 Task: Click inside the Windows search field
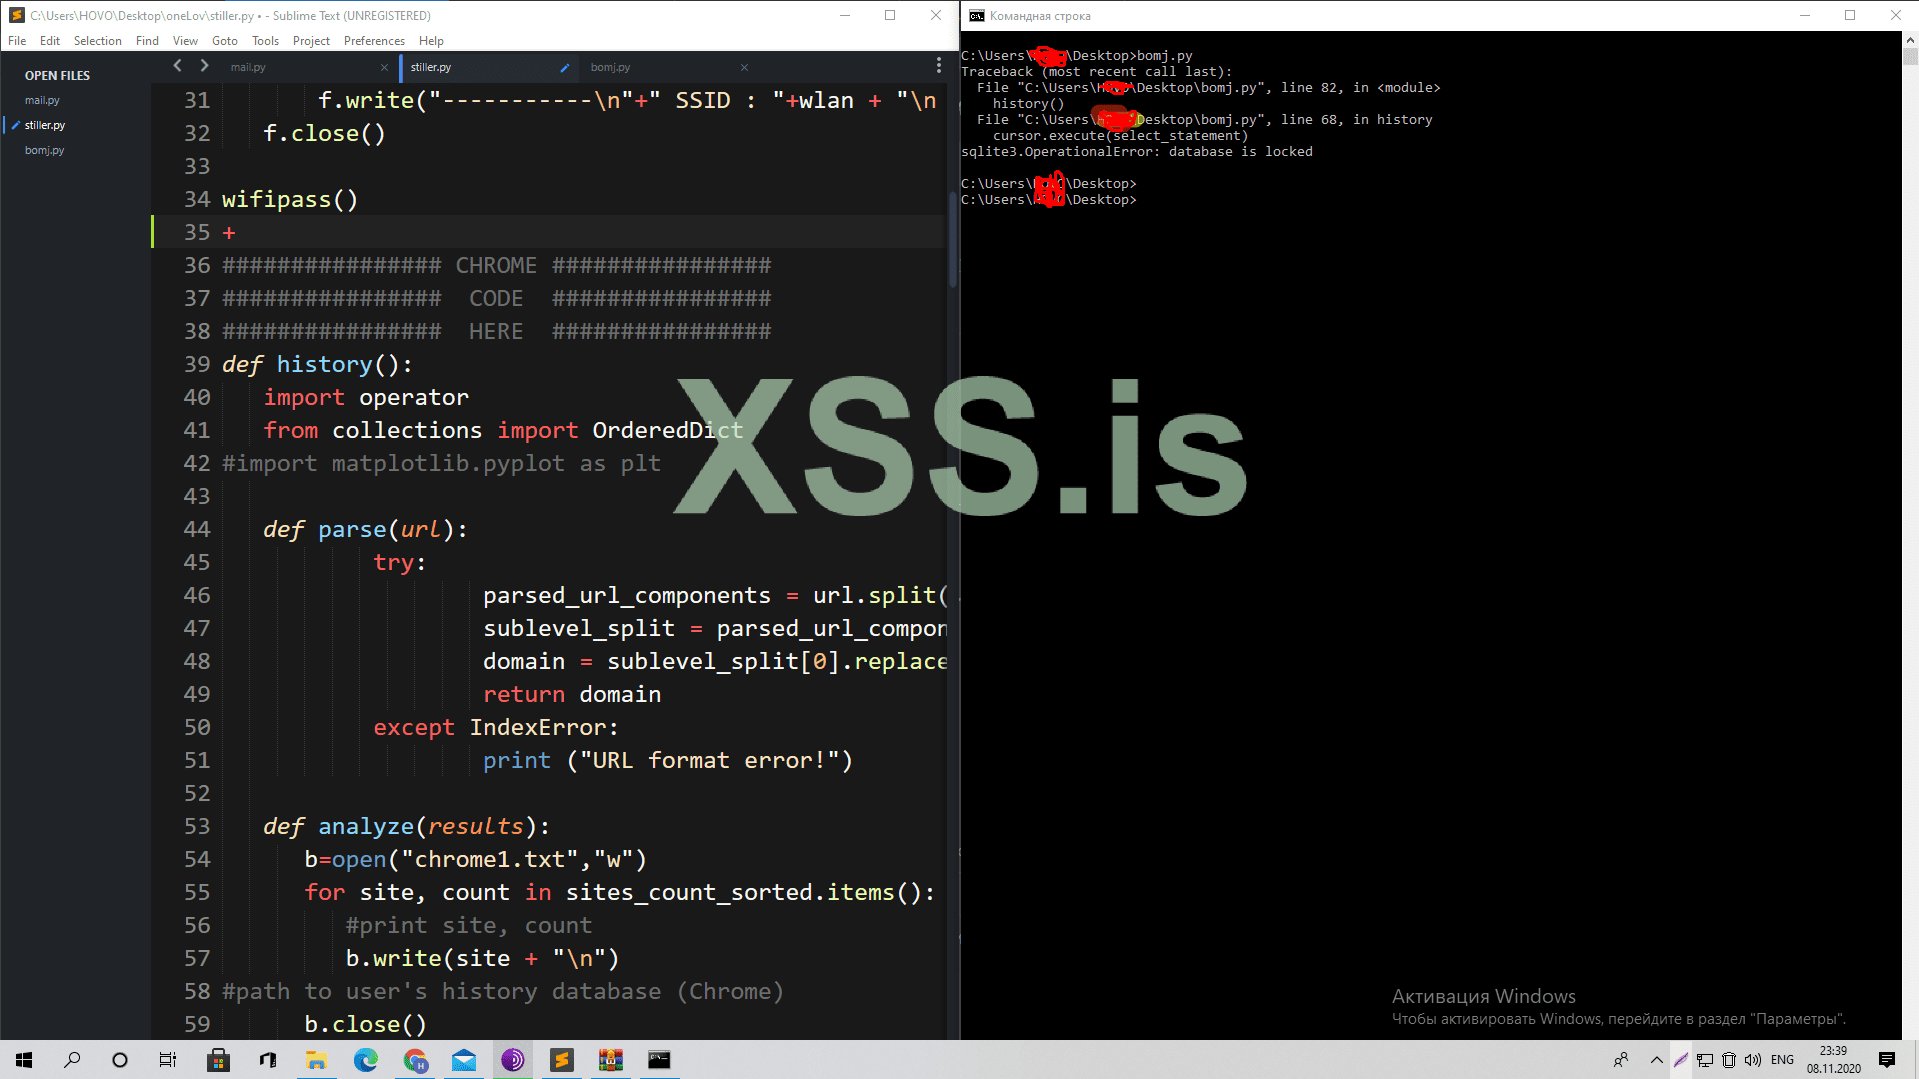tap(71, 1060)
